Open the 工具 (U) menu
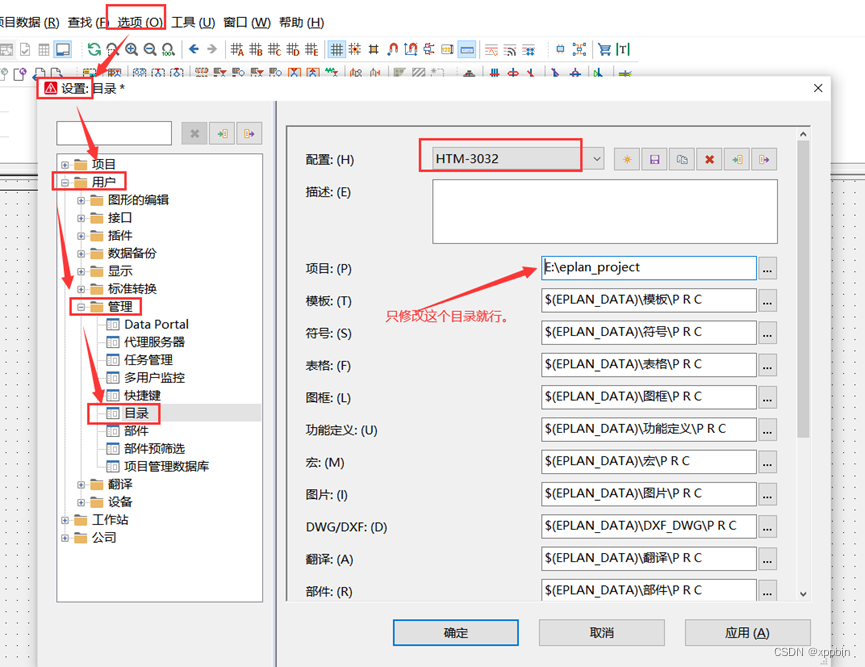The height and width of the screenshot is (667, 865). 193,22
